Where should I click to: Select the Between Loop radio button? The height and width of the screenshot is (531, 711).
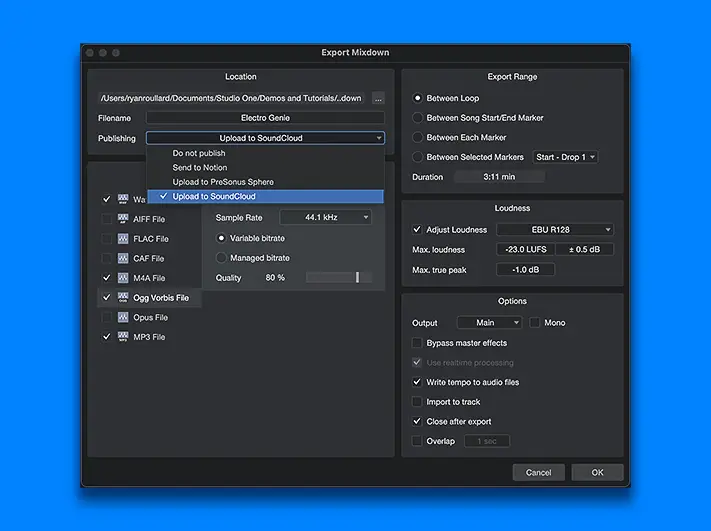417,98
